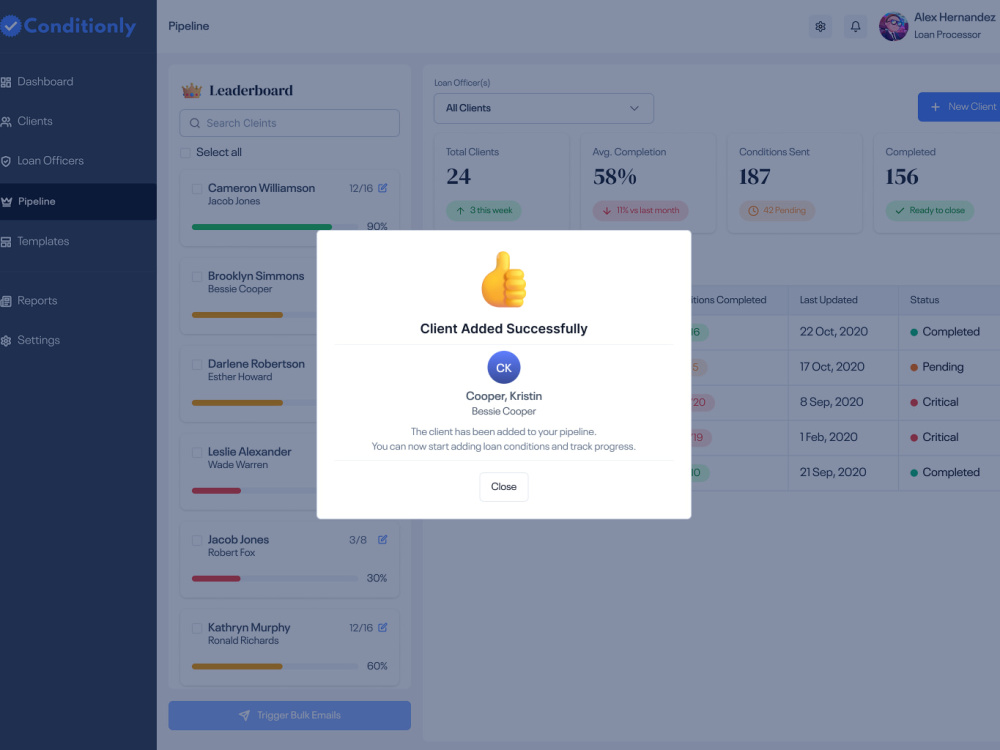1000x750 pixels.
Task: Edit Jacob Jones' card
Action: pyautogui.click(x=383, y=540)
